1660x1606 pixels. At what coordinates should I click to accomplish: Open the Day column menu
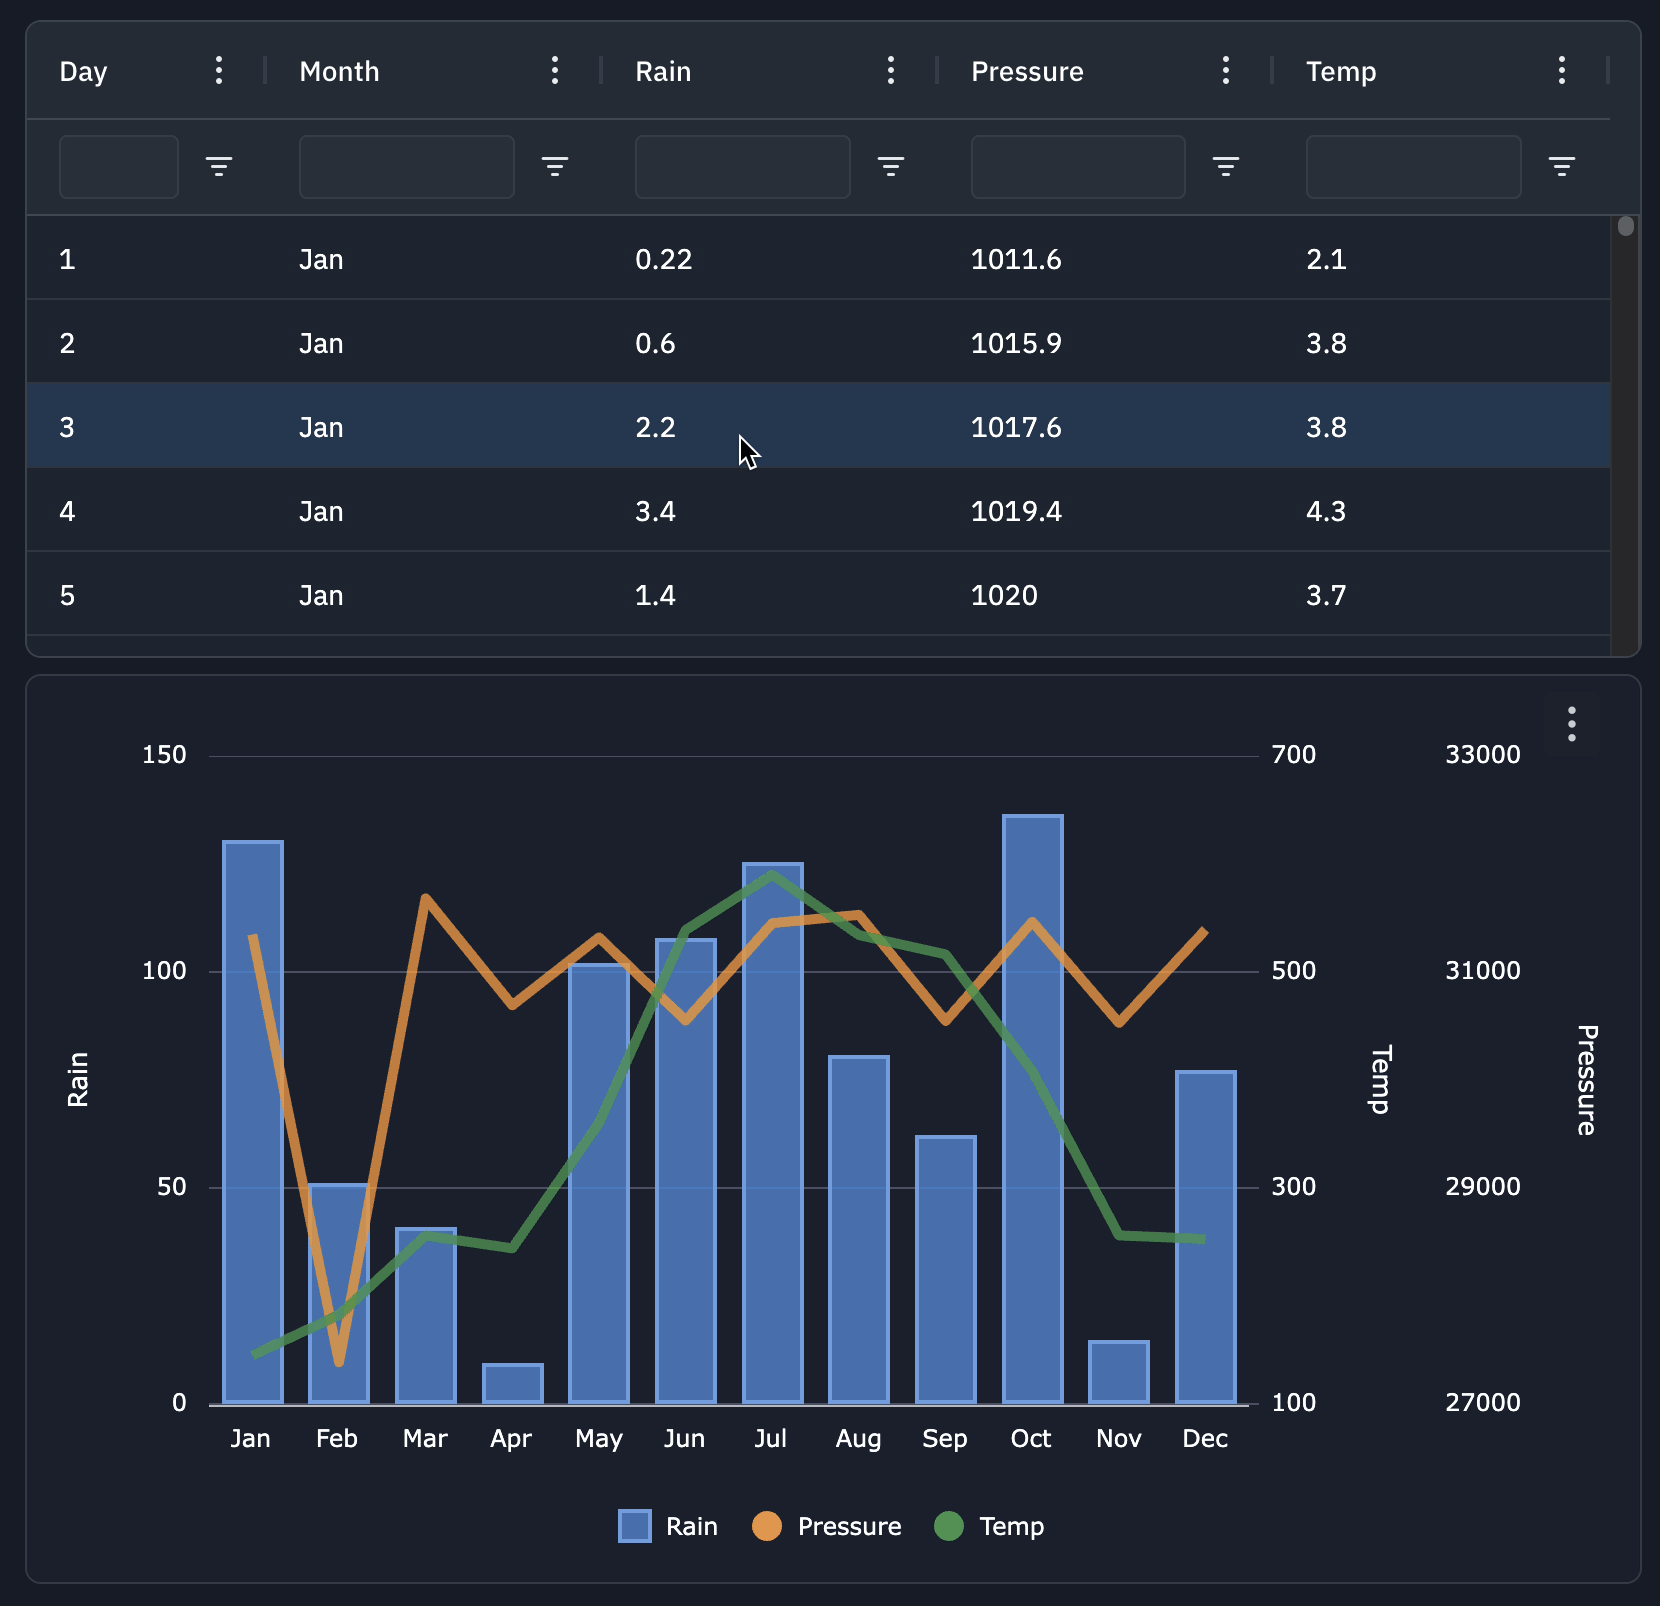(x=219, y=71)
